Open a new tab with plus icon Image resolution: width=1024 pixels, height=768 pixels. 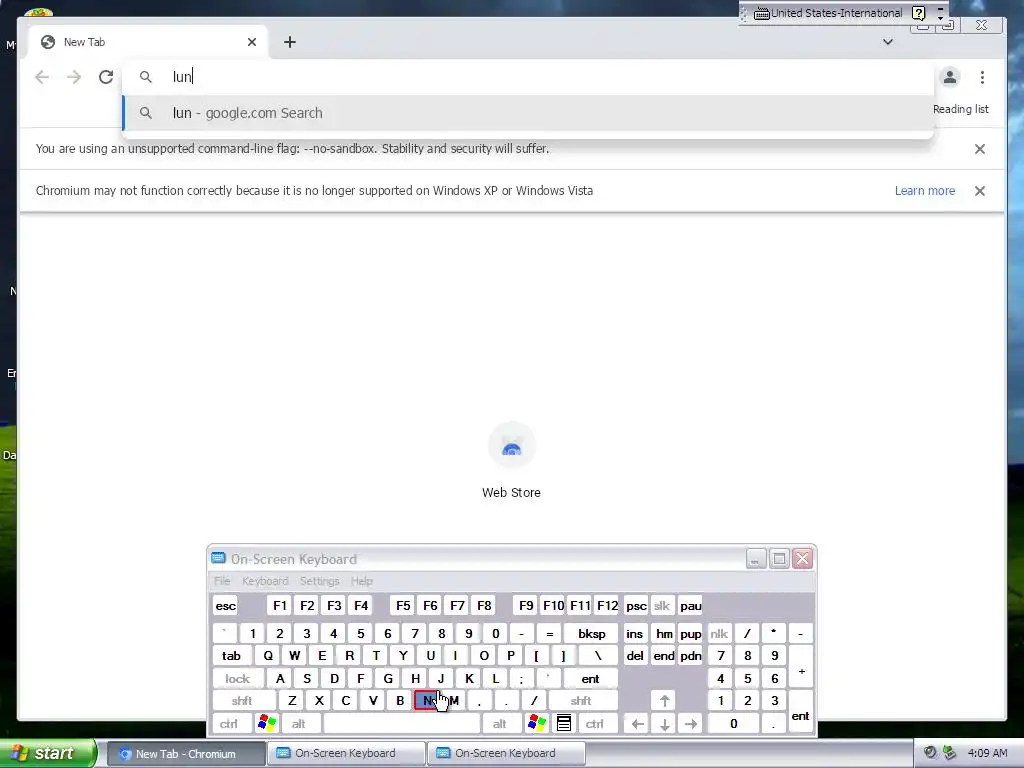point(290,42)
